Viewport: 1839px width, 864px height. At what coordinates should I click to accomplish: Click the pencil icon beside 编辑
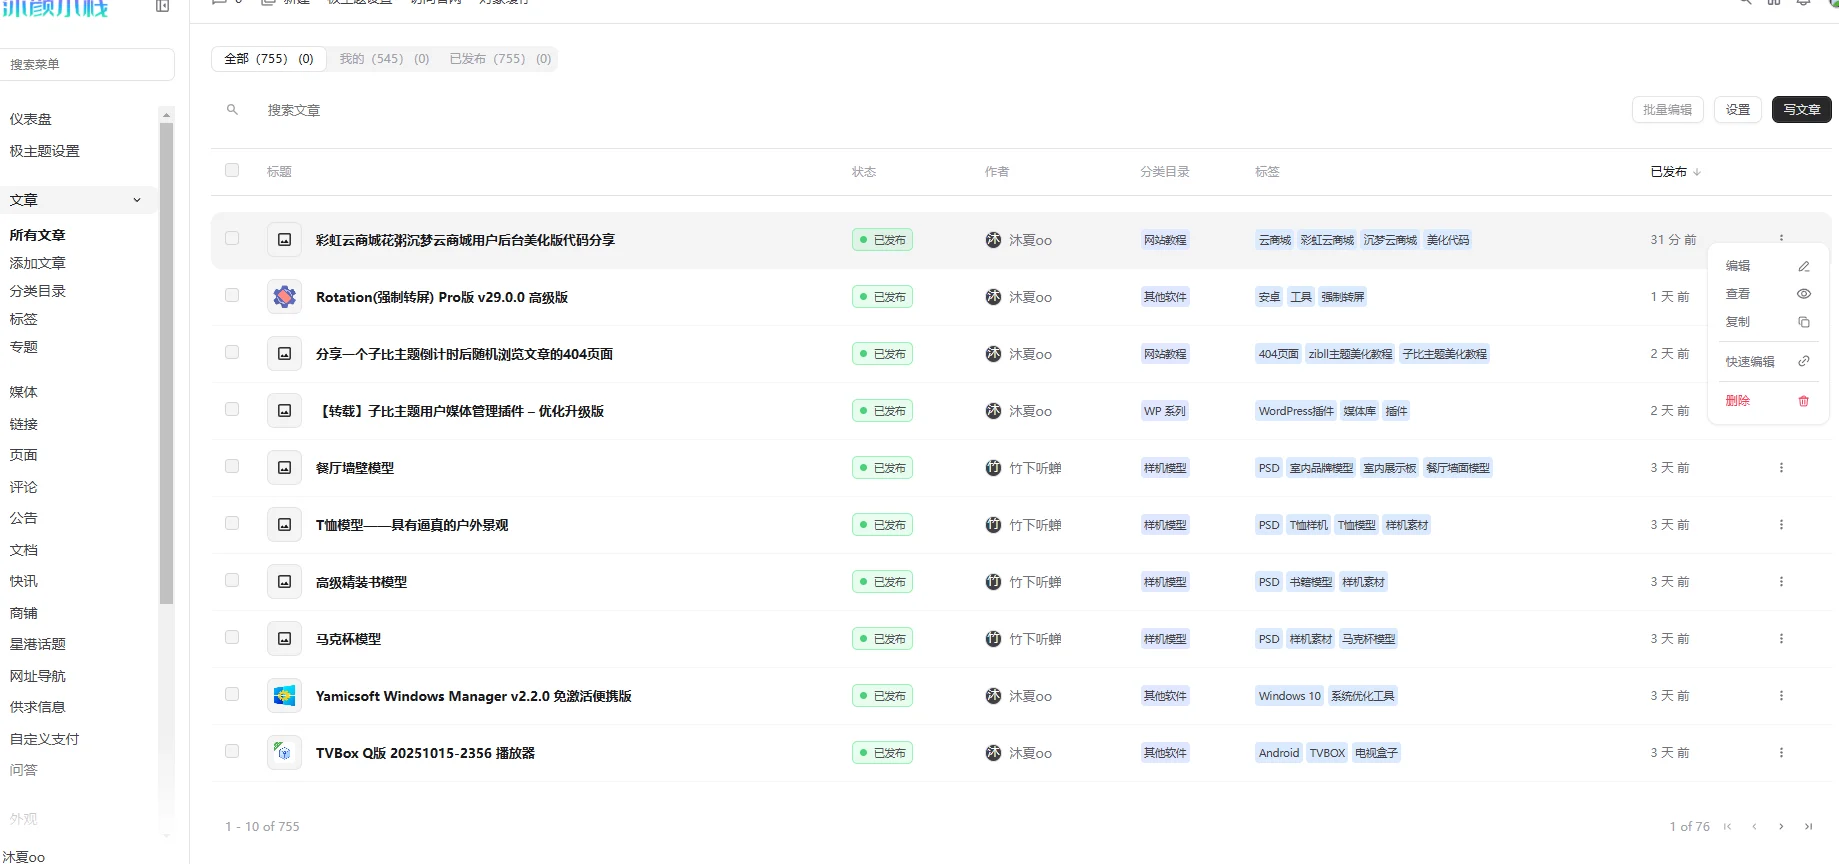click(1803, 266)
